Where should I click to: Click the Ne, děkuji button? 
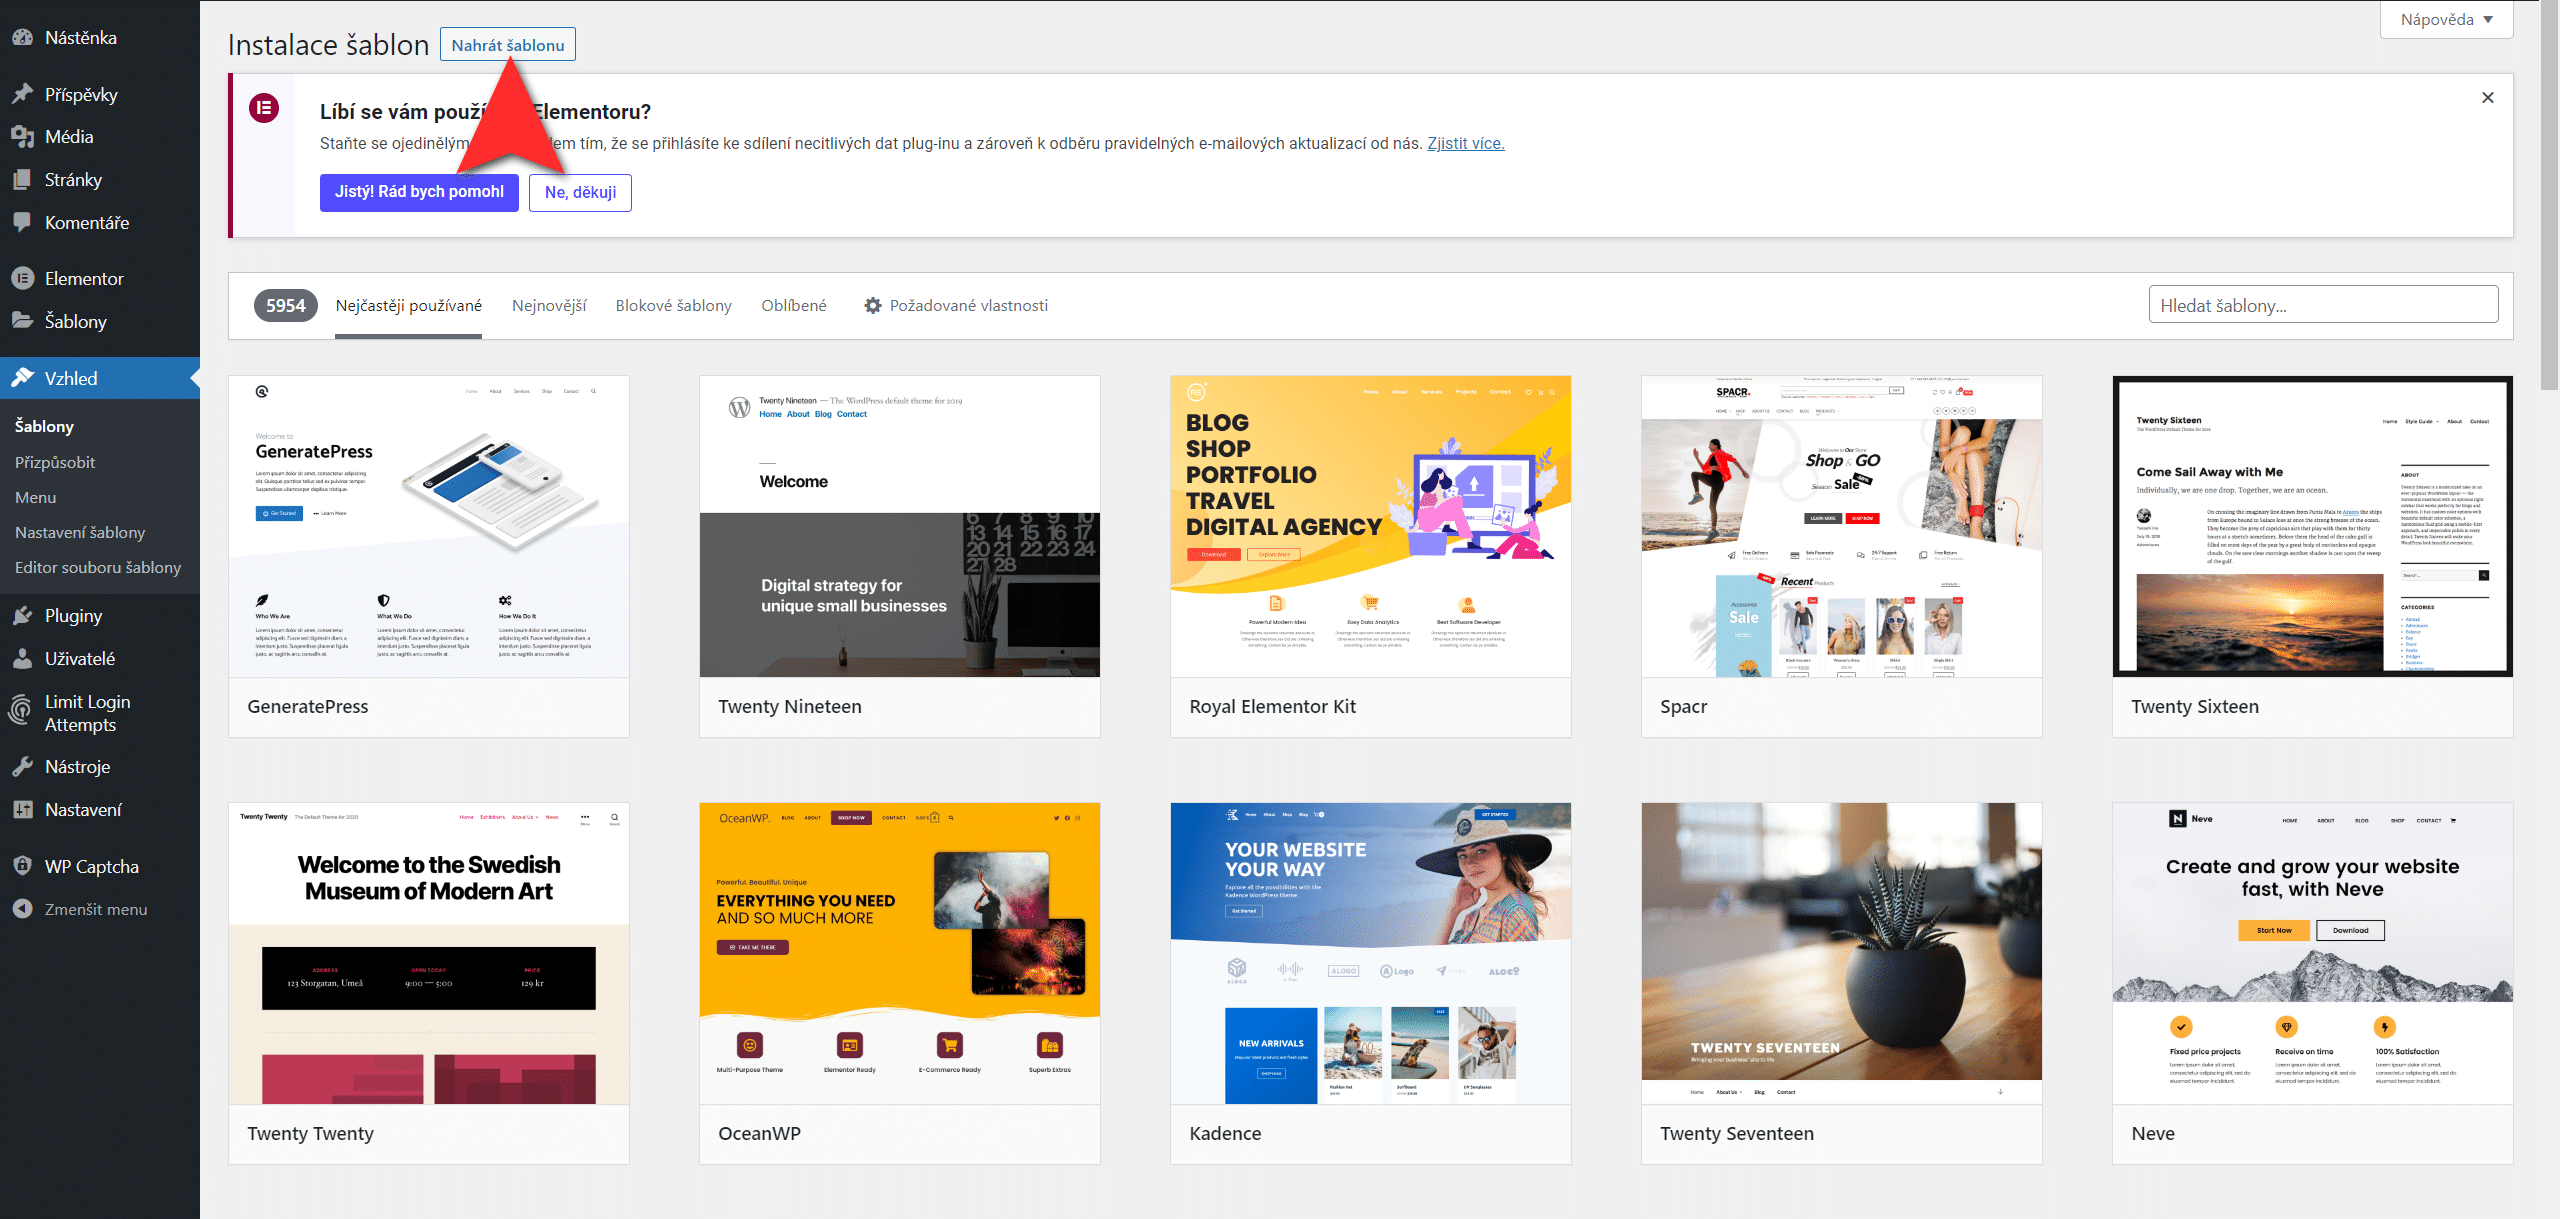pyautogui.click(x=580, y=192)
